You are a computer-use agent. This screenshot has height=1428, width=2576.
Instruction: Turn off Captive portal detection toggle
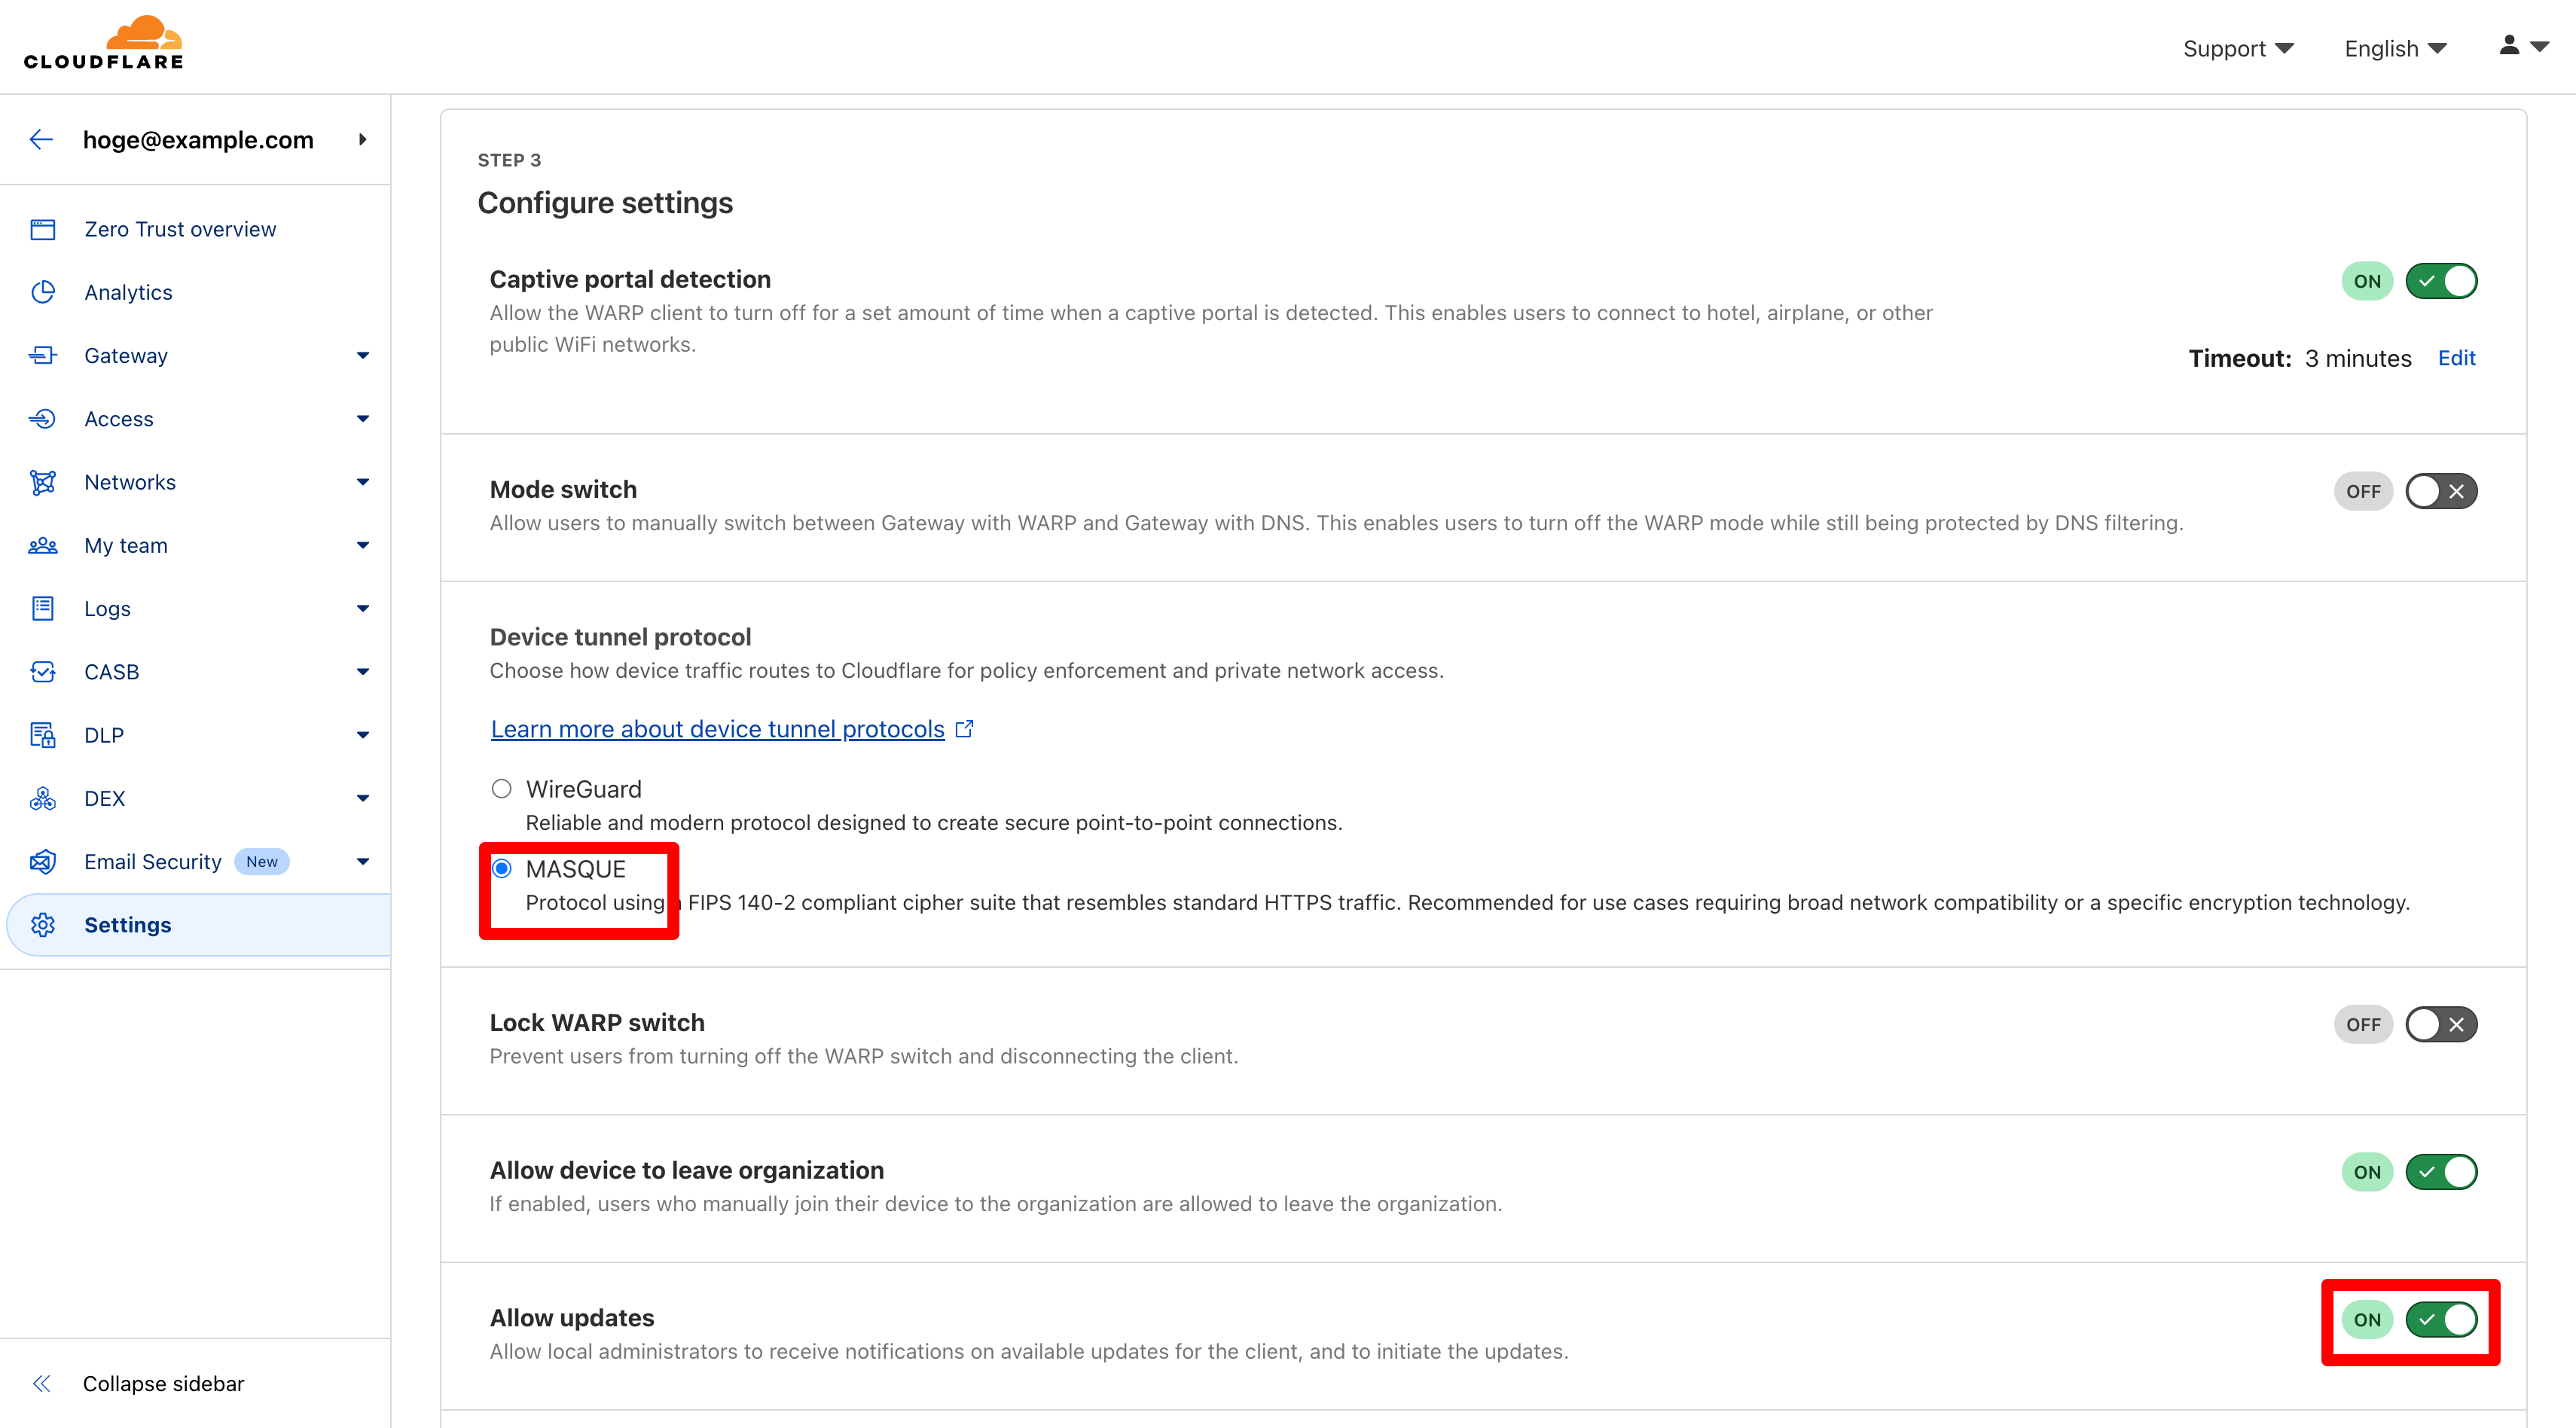click(2440, 281)
